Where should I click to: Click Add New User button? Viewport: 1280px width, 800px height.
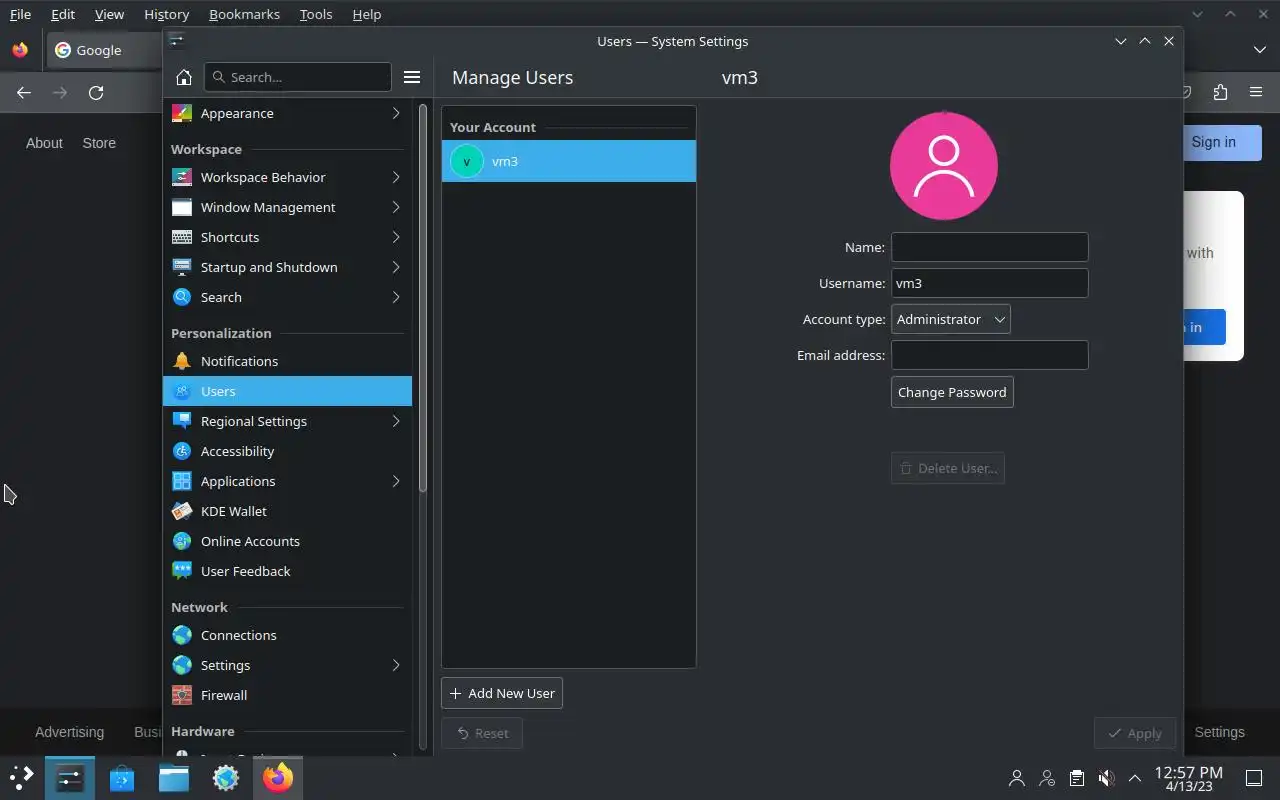[x=502, y=693]
